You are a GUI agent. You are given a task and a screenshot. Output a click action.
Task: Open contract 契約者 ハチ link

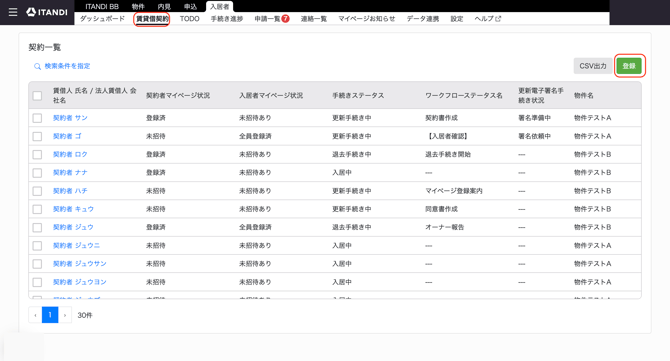[70, 191]
